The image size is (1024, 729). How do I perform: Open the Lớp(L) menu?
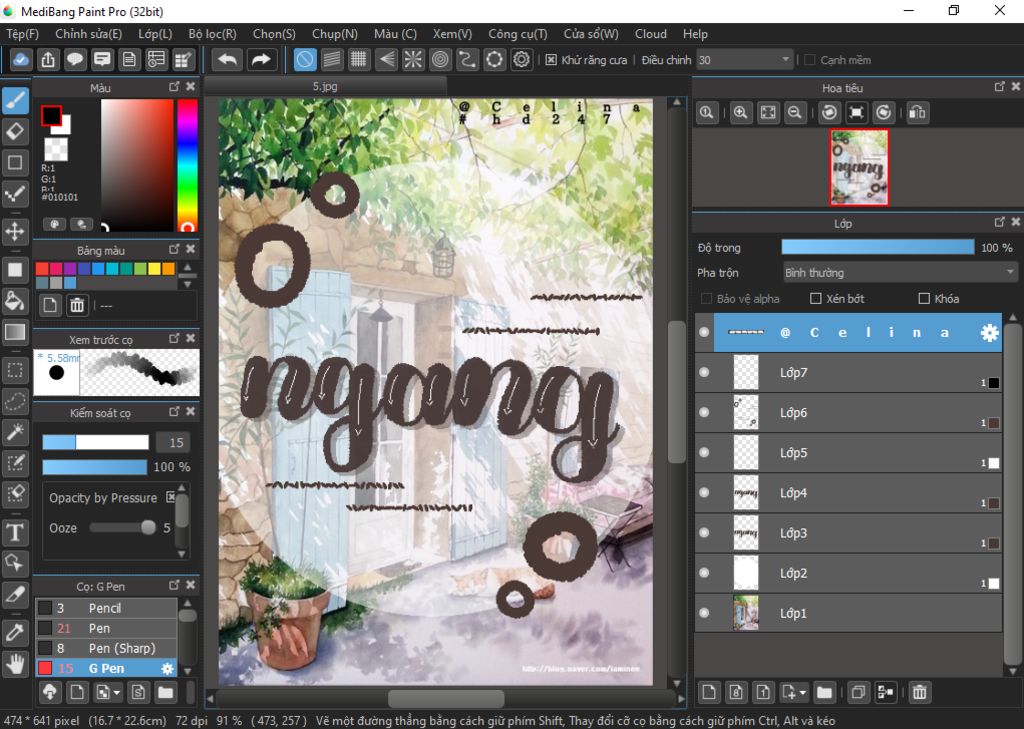(x=155, y=34)
